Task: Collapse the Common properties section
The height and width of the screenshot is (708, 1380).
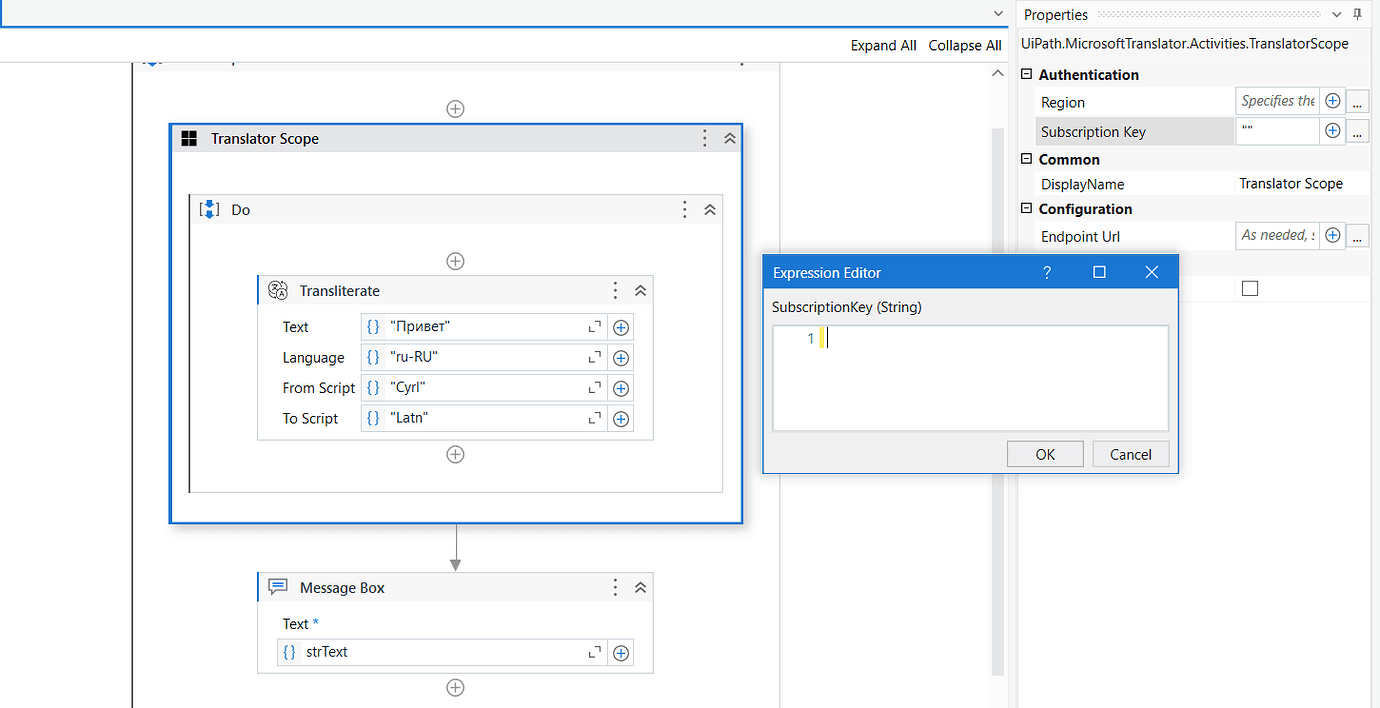Action: coord(1026,159)
